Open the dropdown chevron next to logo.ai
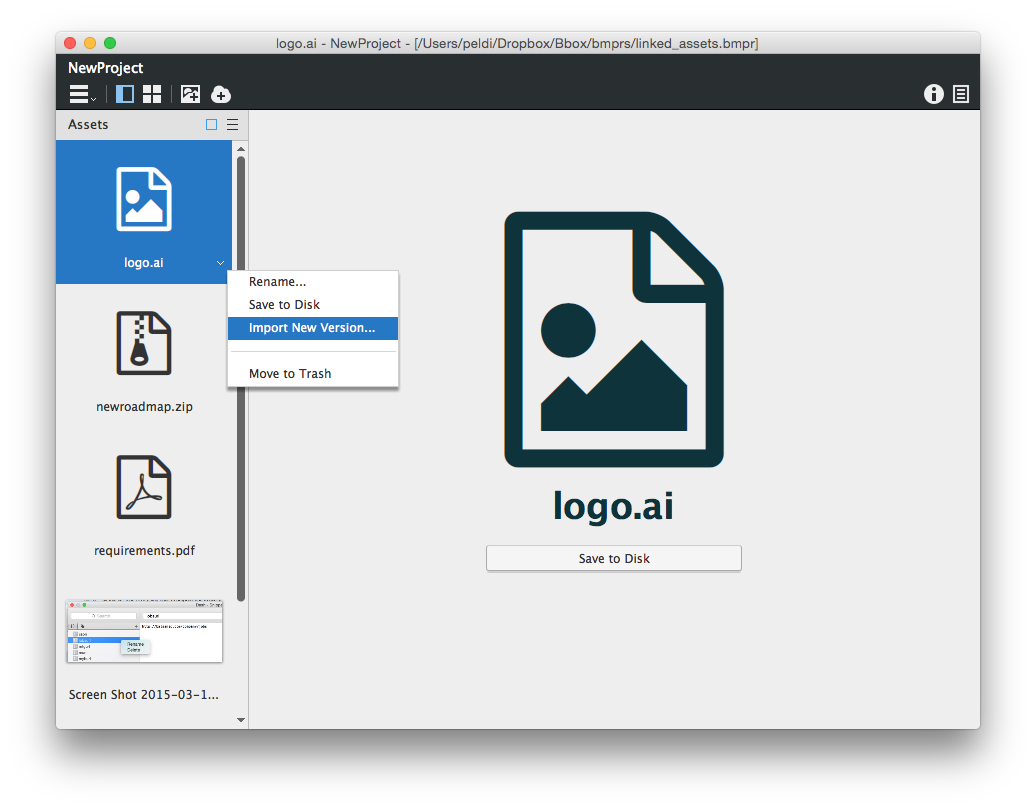This screenshot has width=1036, height=809. (x=220, y=263)
